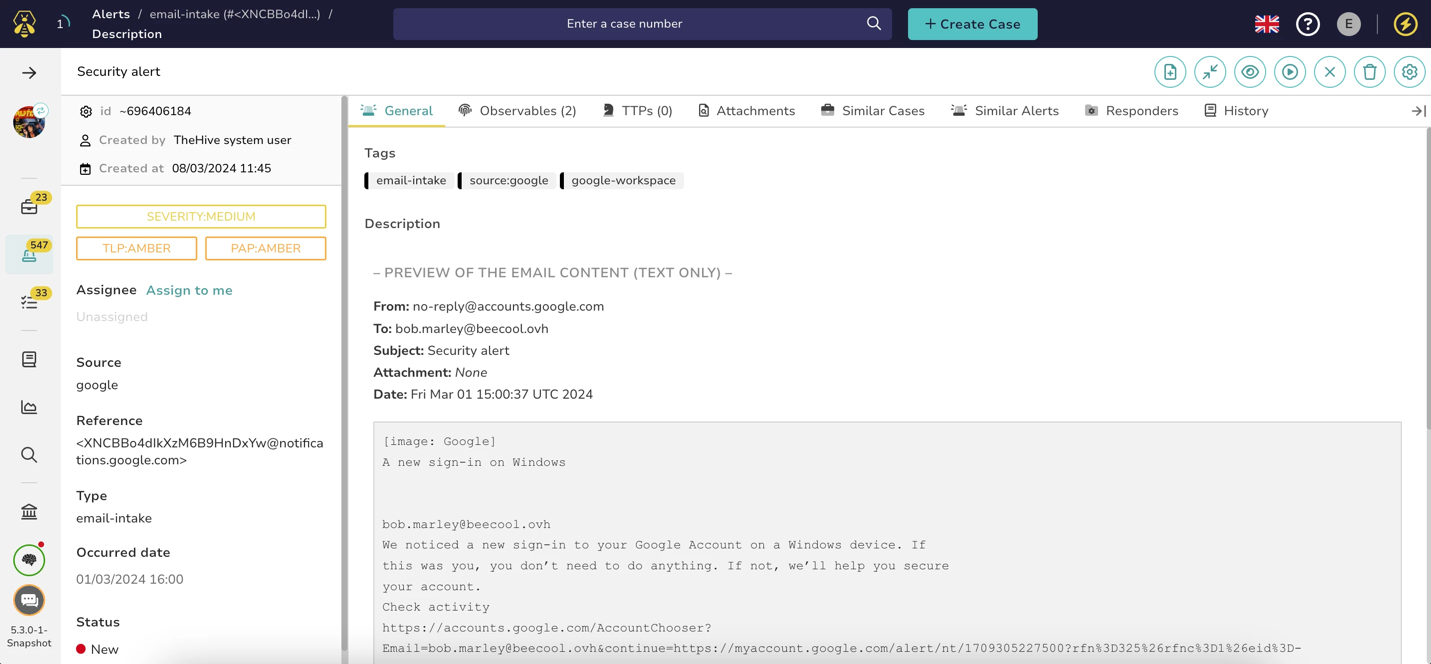Screen dimensions: 1431x664
Task: Click the case number search field
Action: point(640,23)
